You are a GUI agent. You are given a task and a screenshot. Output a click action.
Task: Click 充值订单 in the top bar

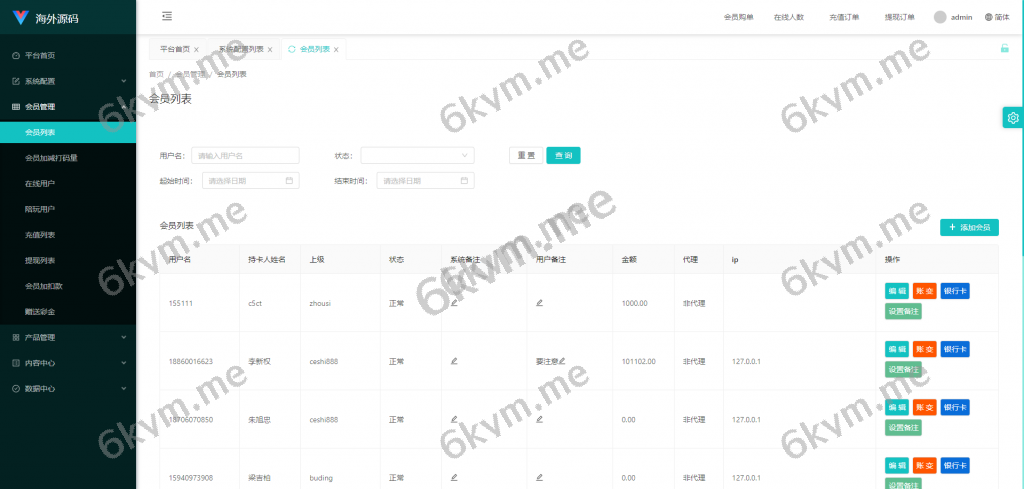tap(844, 18)
